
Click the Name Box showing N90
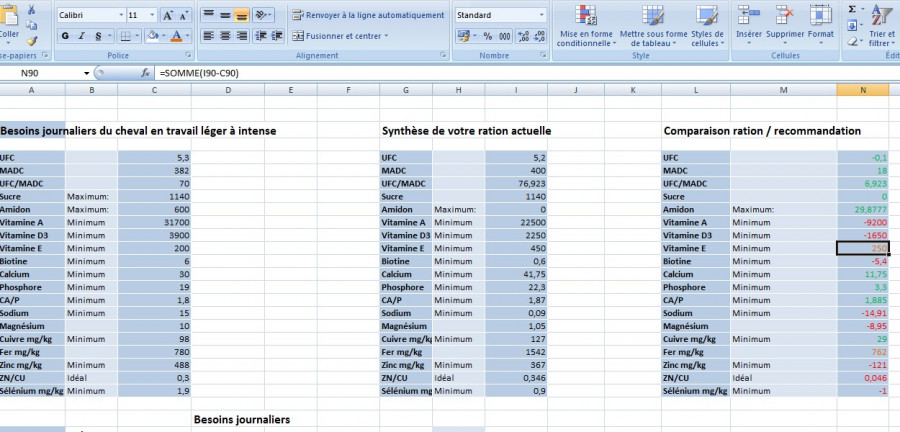[x=42, y=73]
